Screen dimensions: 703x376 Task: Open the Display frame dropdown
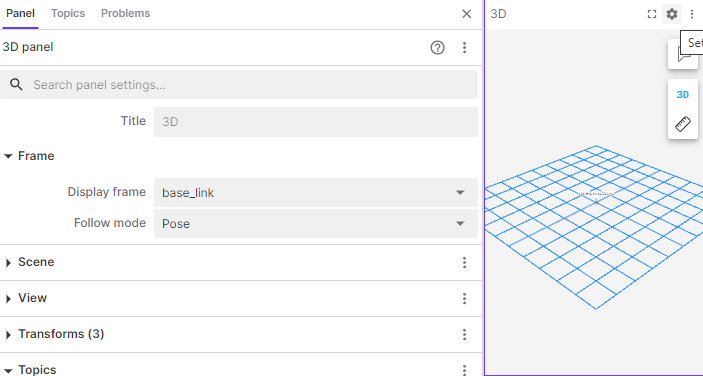point(316,193)
